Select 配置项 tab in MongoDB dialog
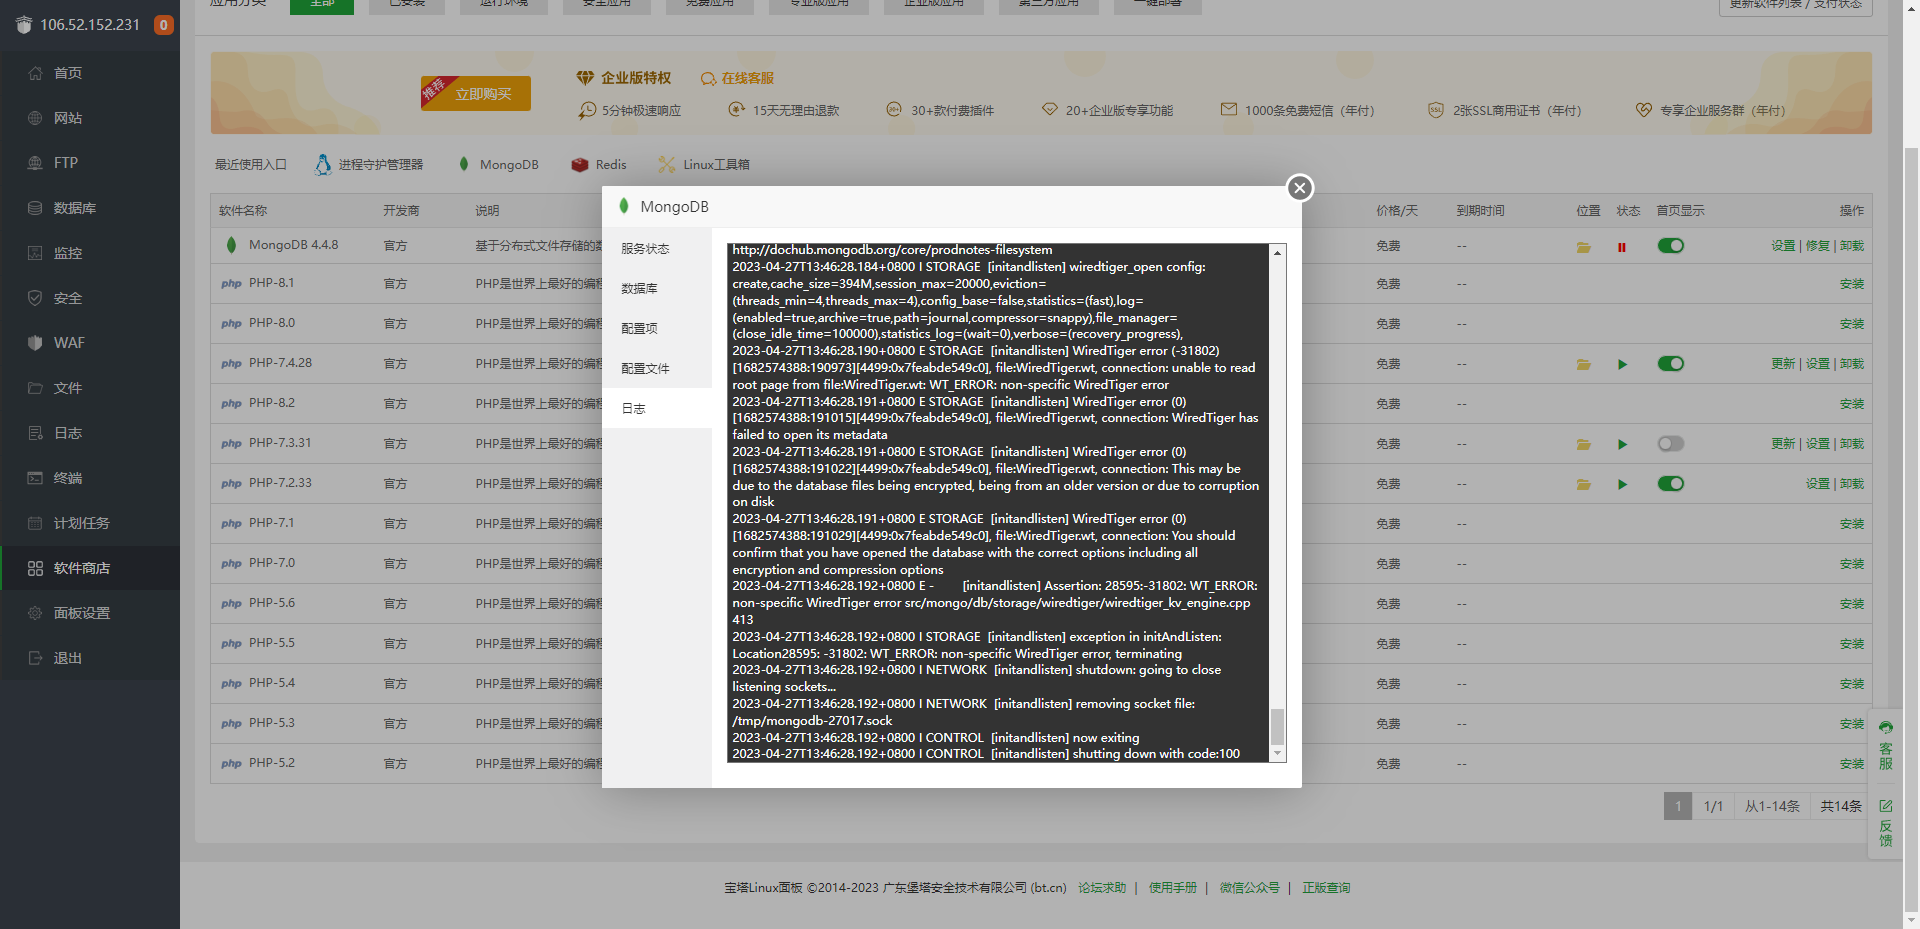 [x=657, y=329]
